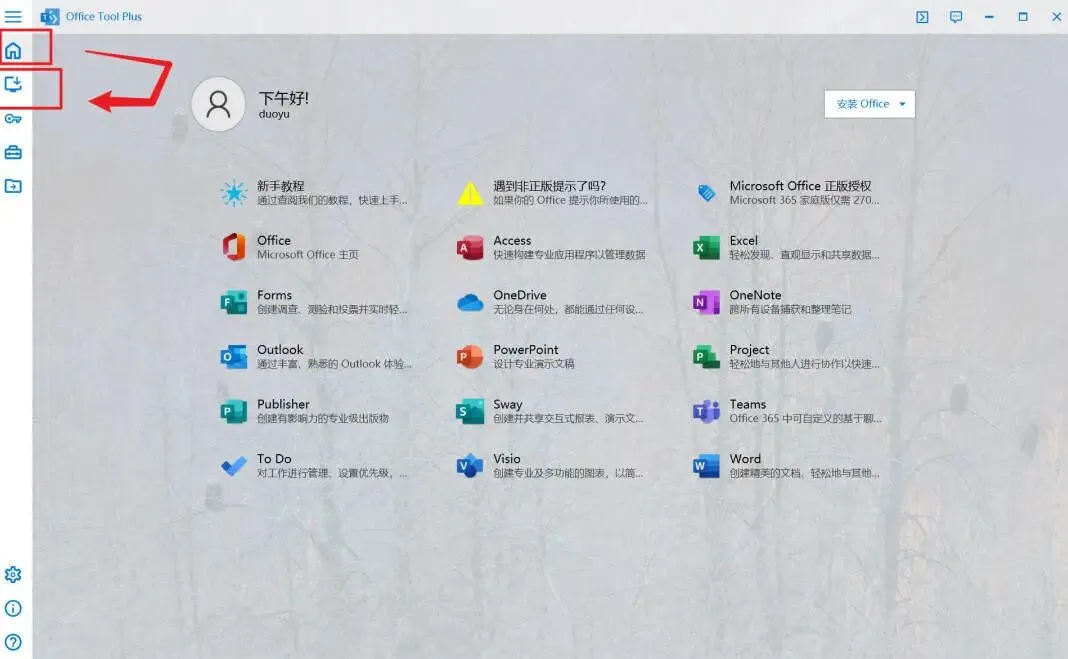Click the Outlook app icon
The height and width of the screenshot is (659, 1068).
234,356
